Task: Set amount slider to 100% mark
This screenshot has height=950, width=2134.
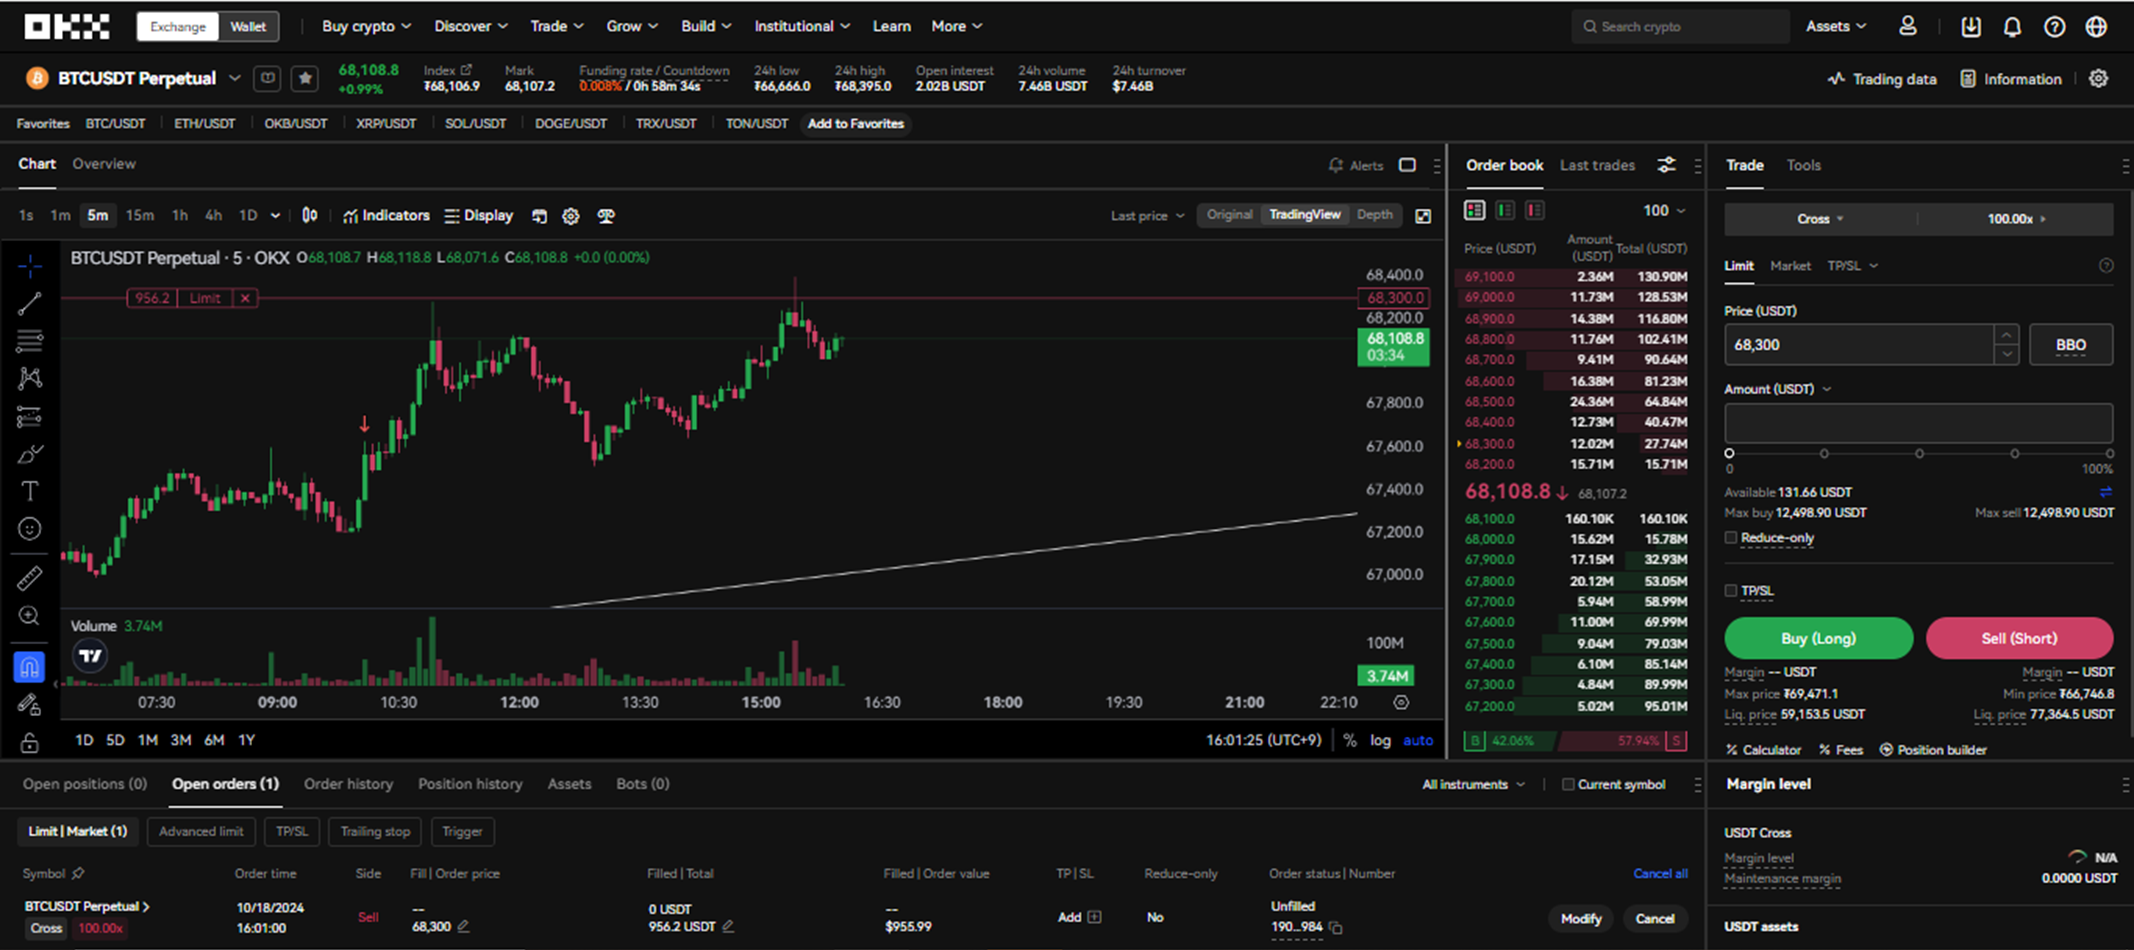Action: 2109,454
